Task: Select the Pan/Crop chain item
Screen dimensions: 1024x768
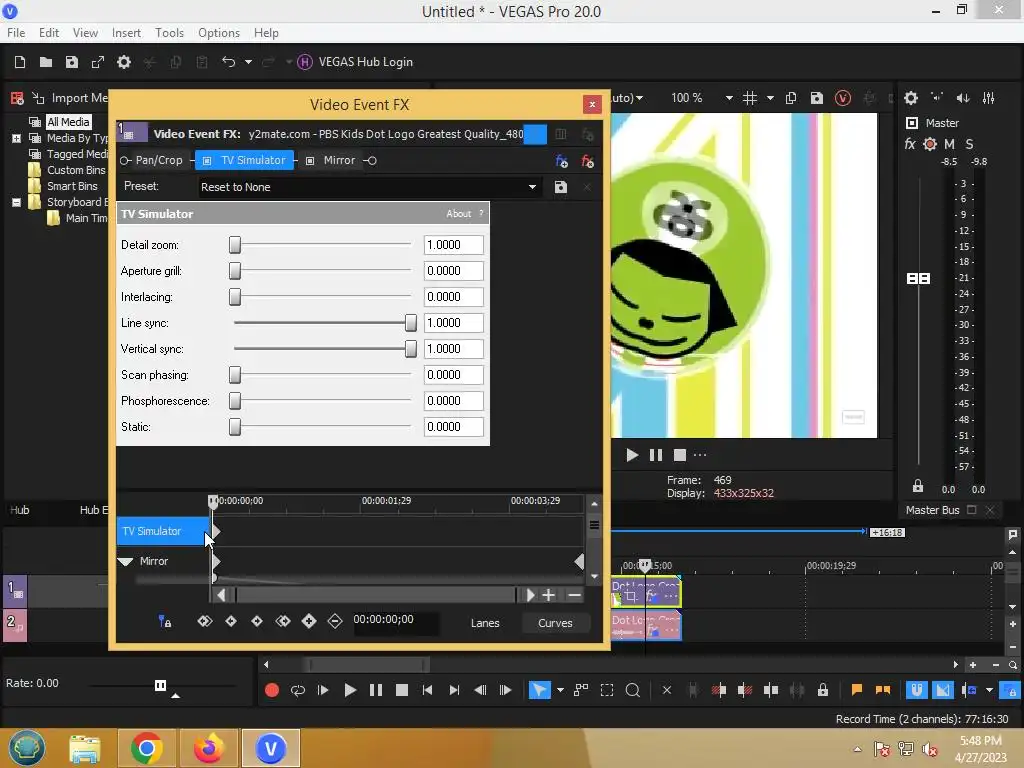Action: tap(159, 160)
